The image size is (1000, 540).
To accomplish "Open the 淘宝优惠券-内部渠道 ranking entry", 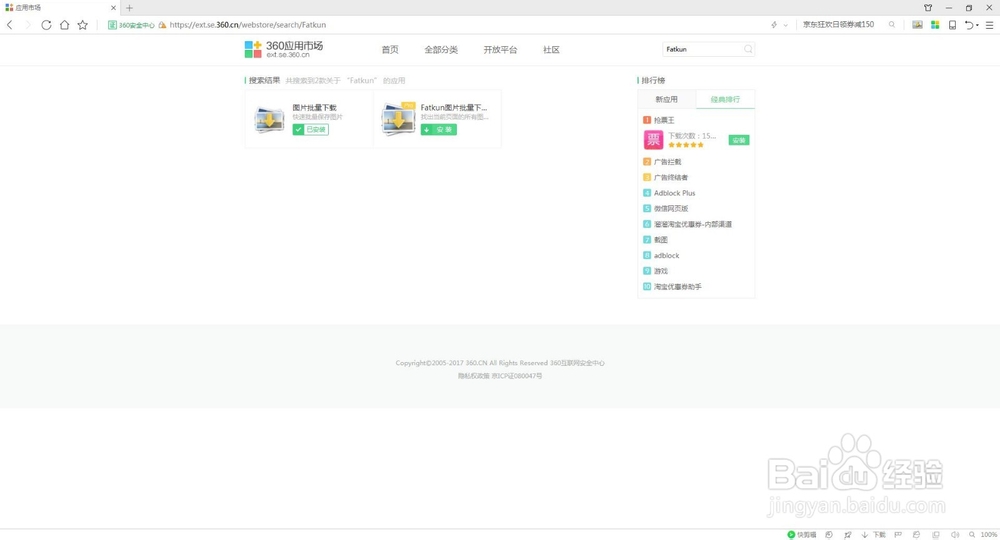I will pos(693,224).
